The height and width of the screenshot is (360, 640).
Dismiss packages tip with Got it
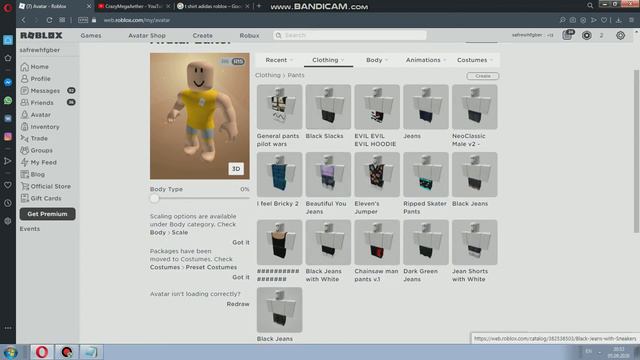(241, 277)
